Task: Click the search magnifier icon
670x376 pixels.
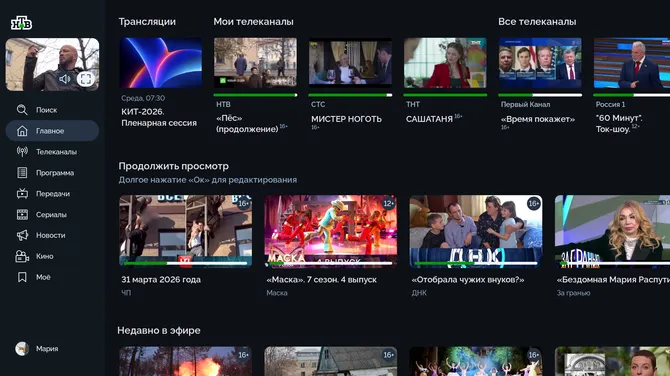Action: click(22, 110)
